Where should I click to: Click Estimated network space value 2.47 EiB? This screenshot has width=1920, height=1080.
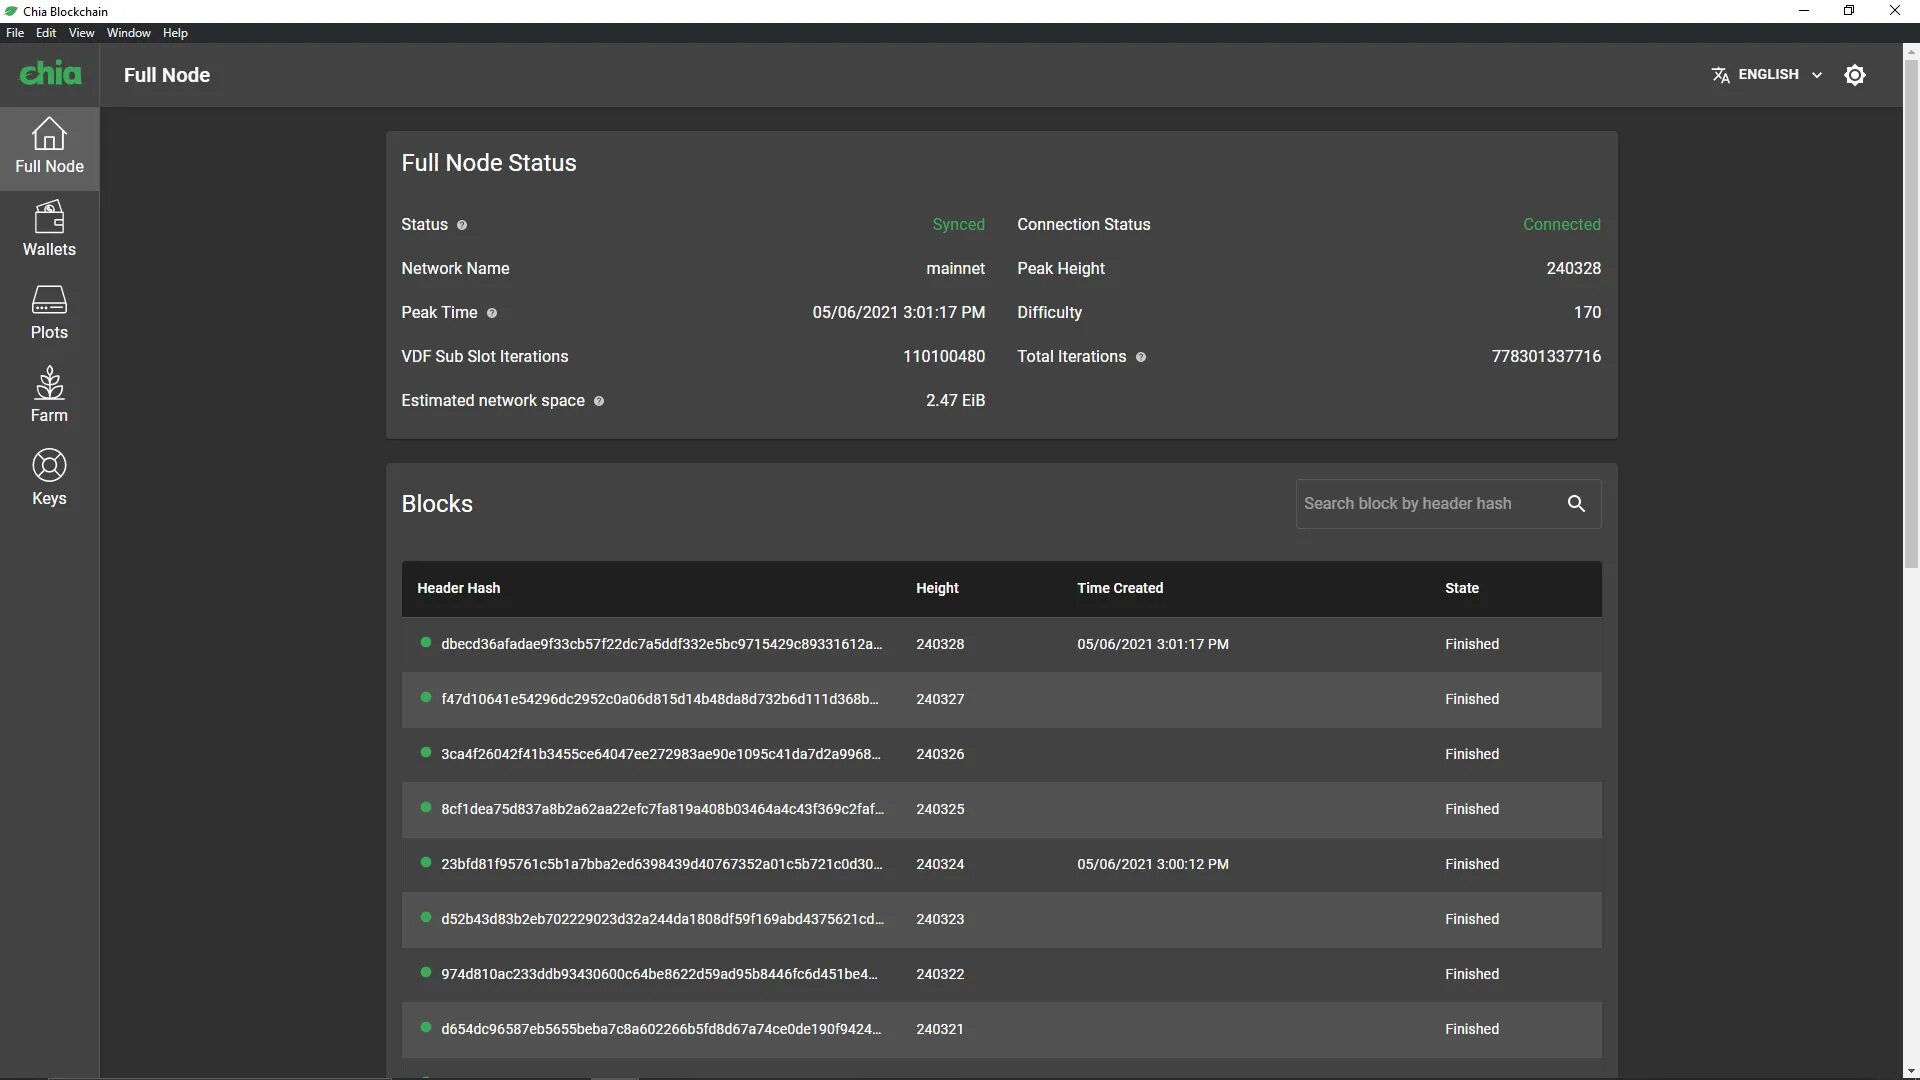pos(955,401)
